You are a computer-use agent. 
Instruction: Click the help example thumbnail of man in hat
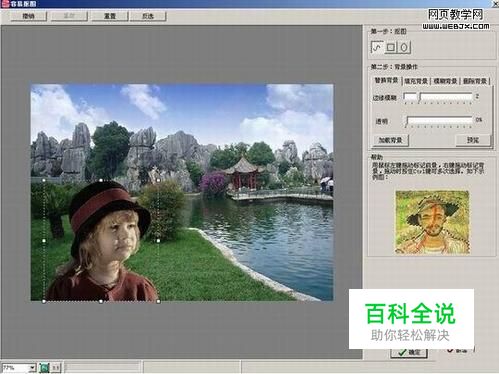click(432, 222)
